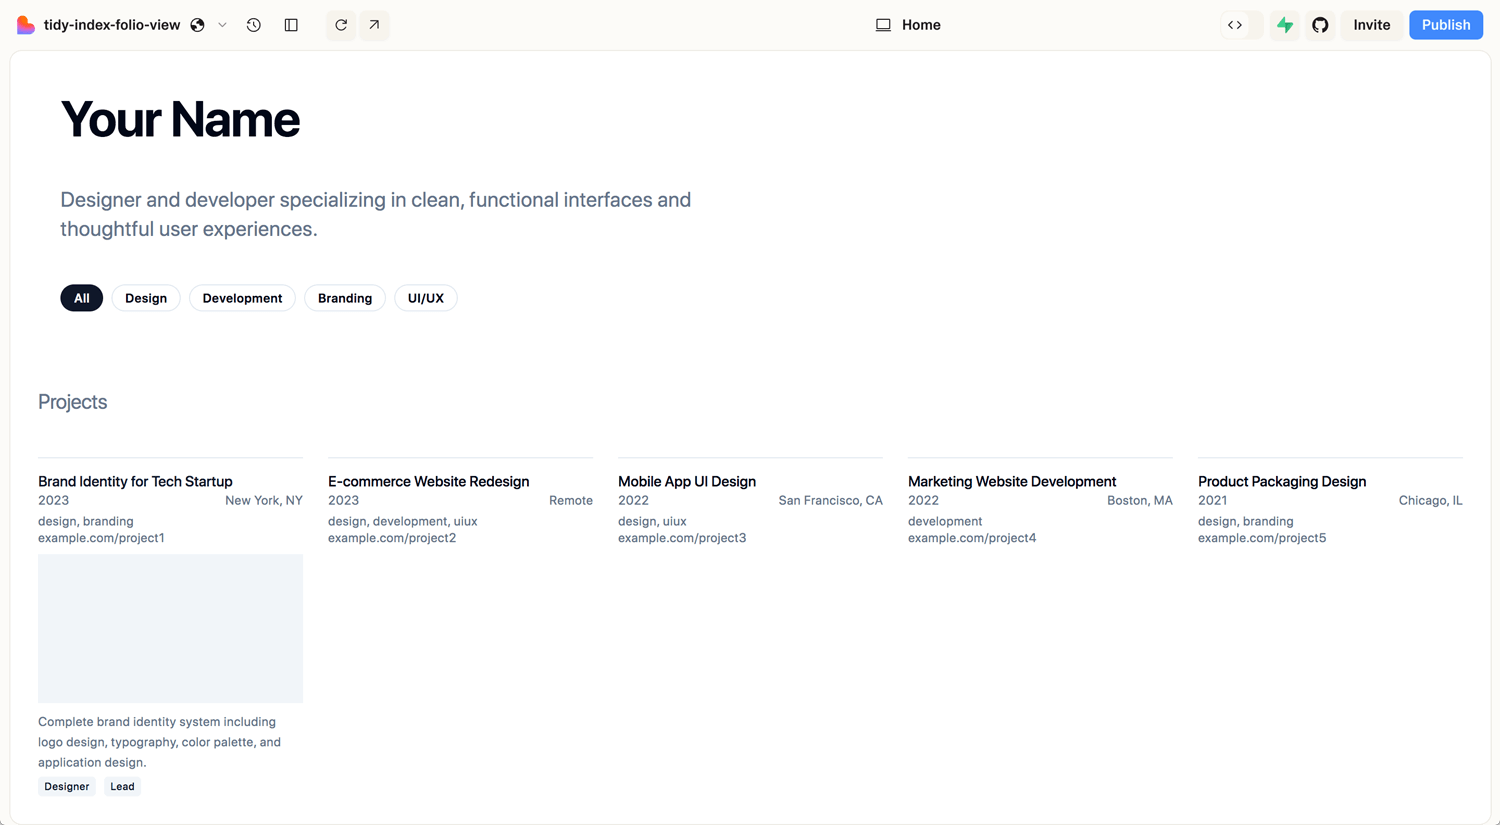Click Chicago, IL location text
Viewport: 1500px width, 825px height.
(1431, 500)
